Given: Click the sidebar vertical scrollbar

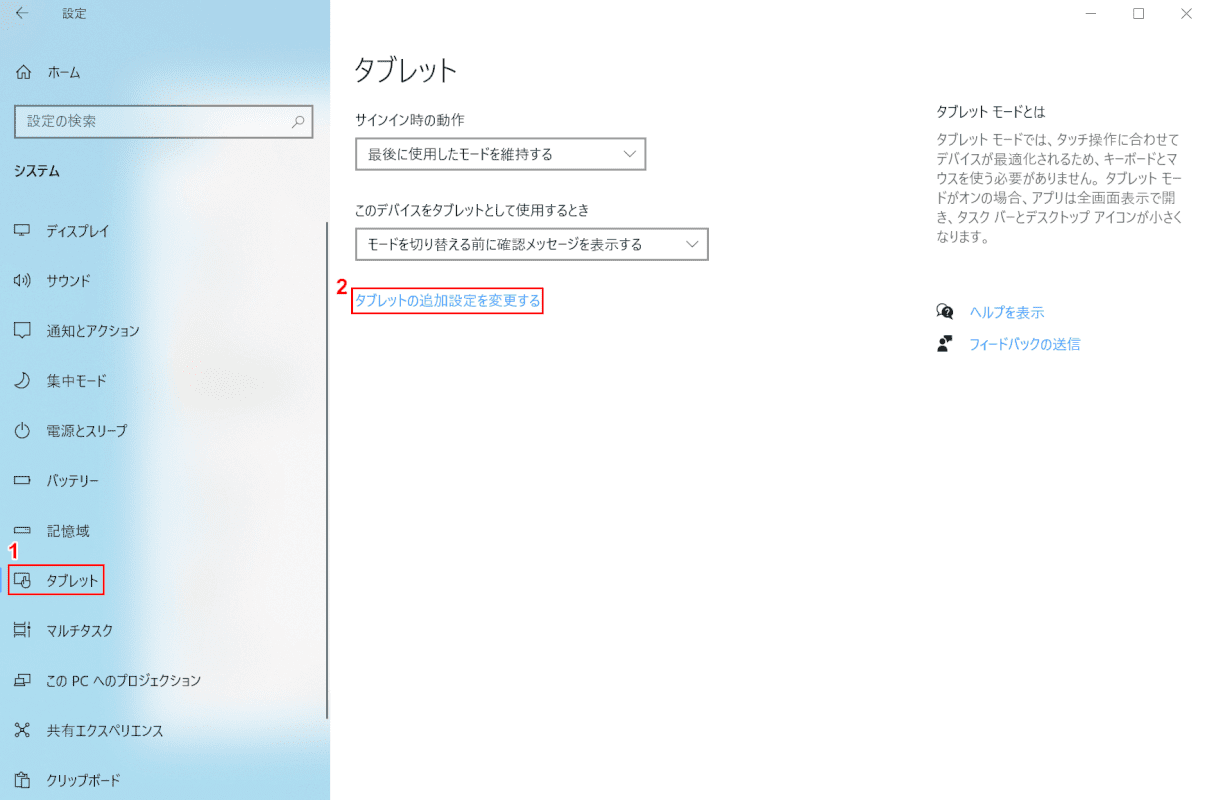Looking at the screenshot, I should point(326,470).
